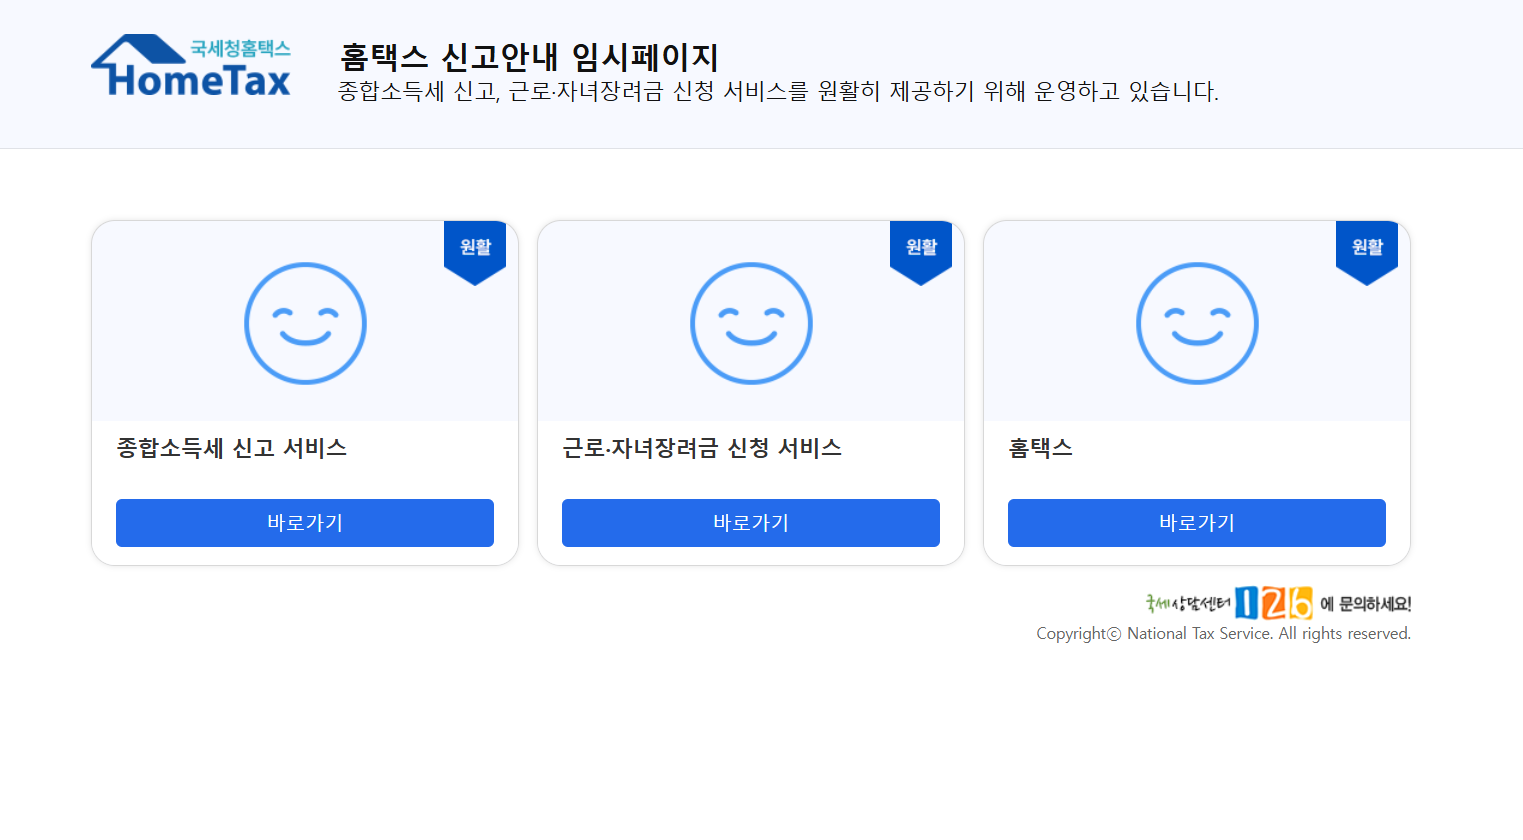
Task: Click the HomeTax logo
Action: pos(191,66)
